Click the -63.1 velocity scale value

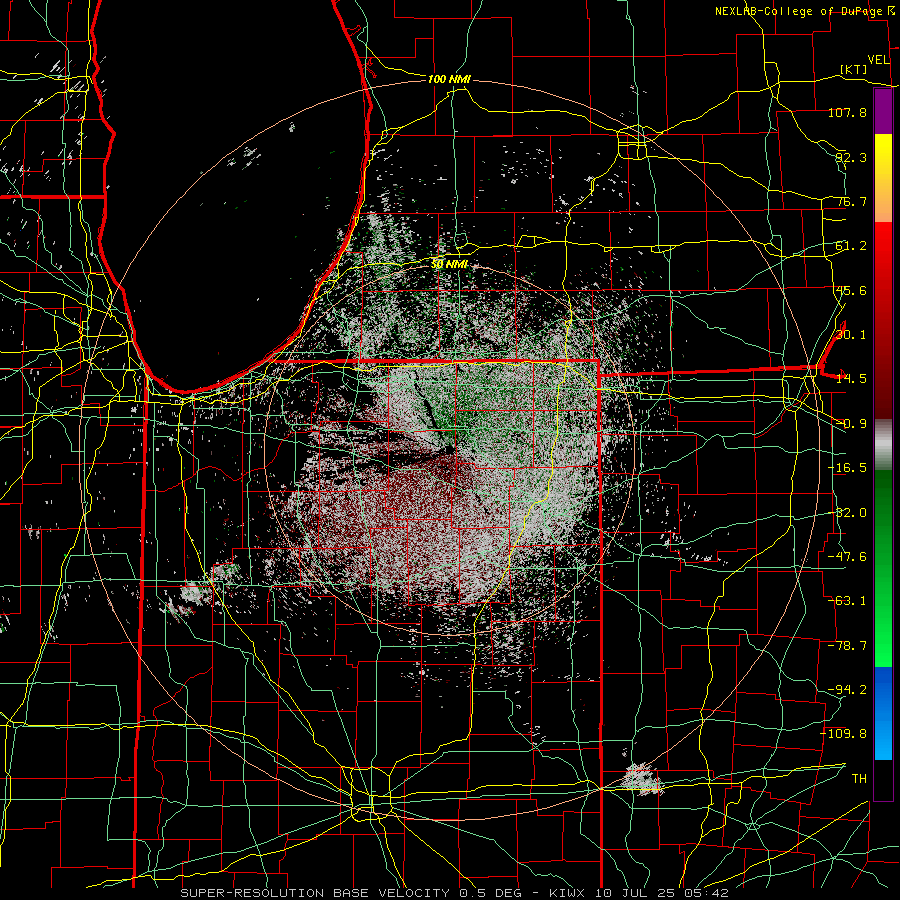(x=847, y=601)
